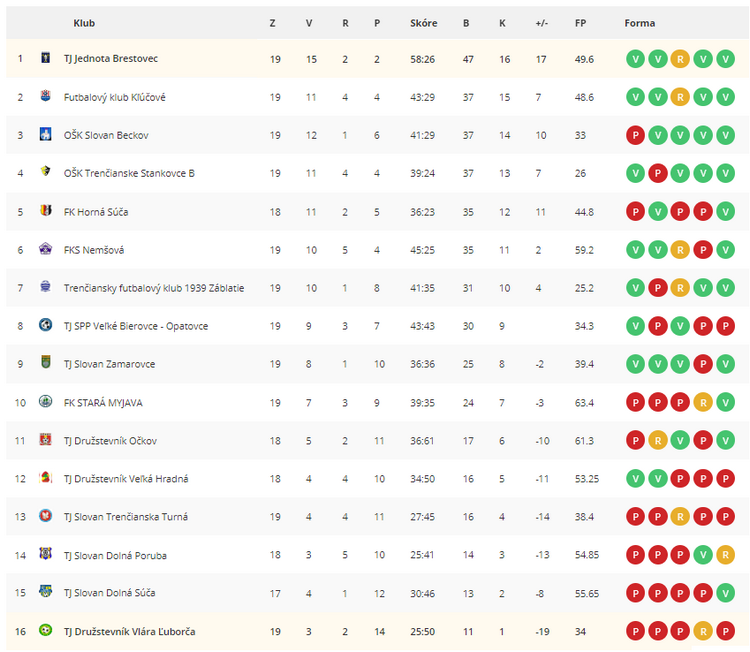Click the OŠK Slovan Beckov club logo

[45, 134]
